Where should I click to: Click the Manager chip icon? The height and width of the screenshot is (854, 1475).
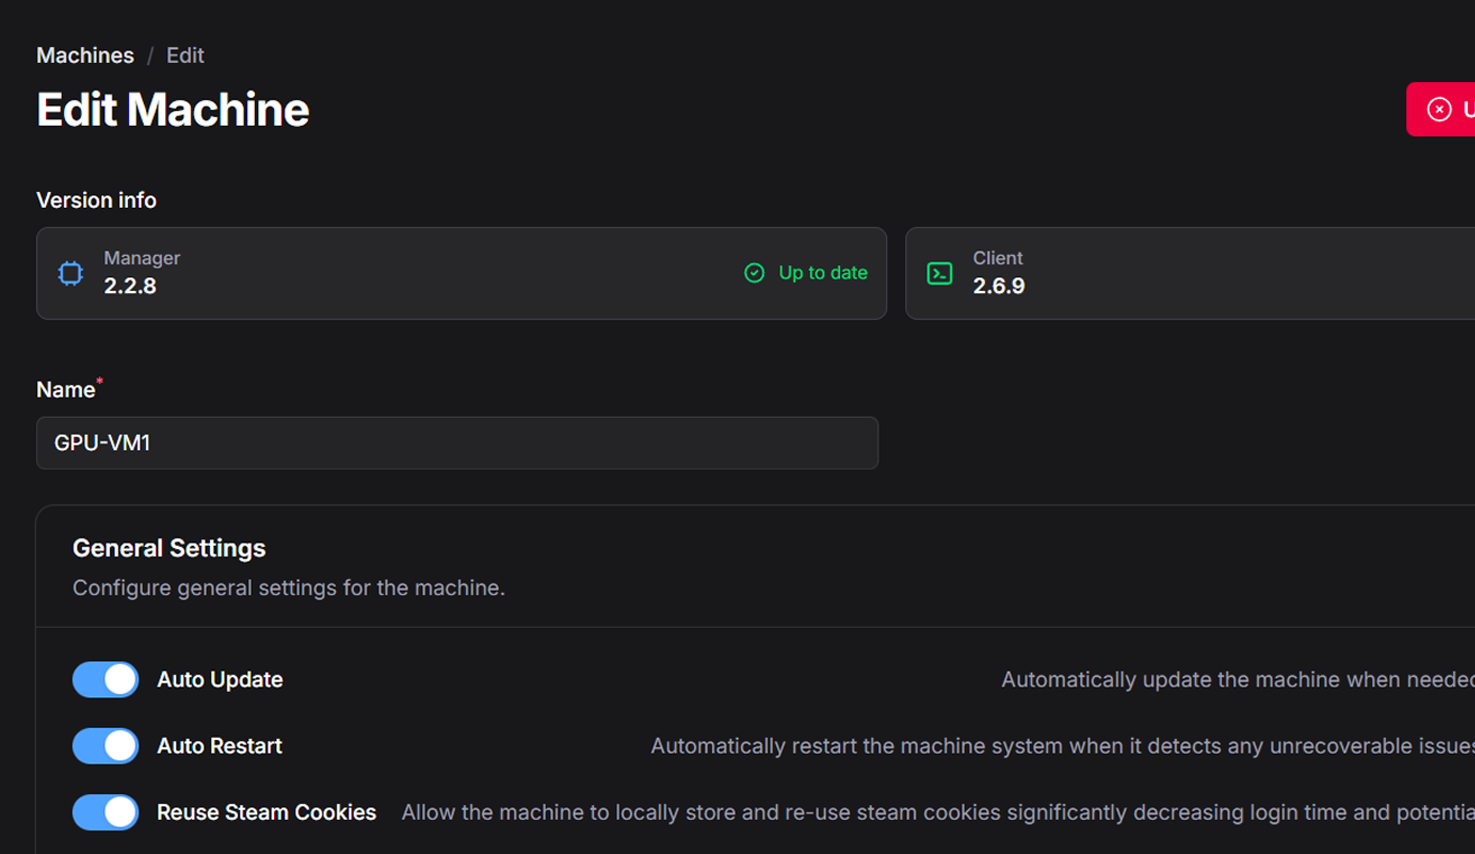point(70,273)
